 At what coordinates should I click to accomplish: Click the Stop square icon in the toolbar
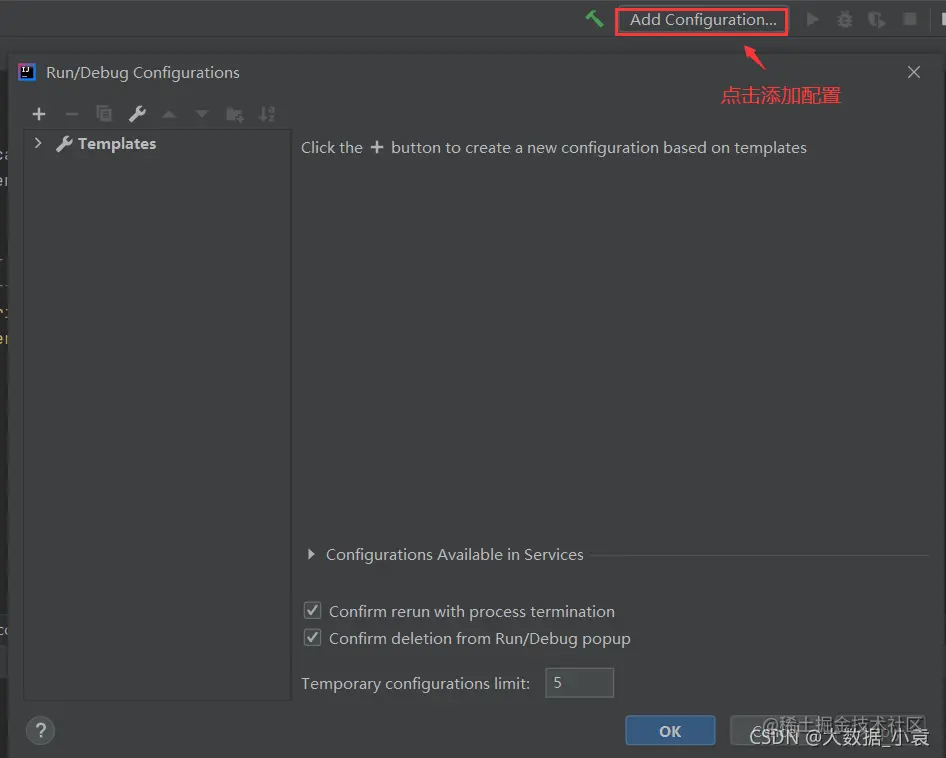tap(910, 19)
